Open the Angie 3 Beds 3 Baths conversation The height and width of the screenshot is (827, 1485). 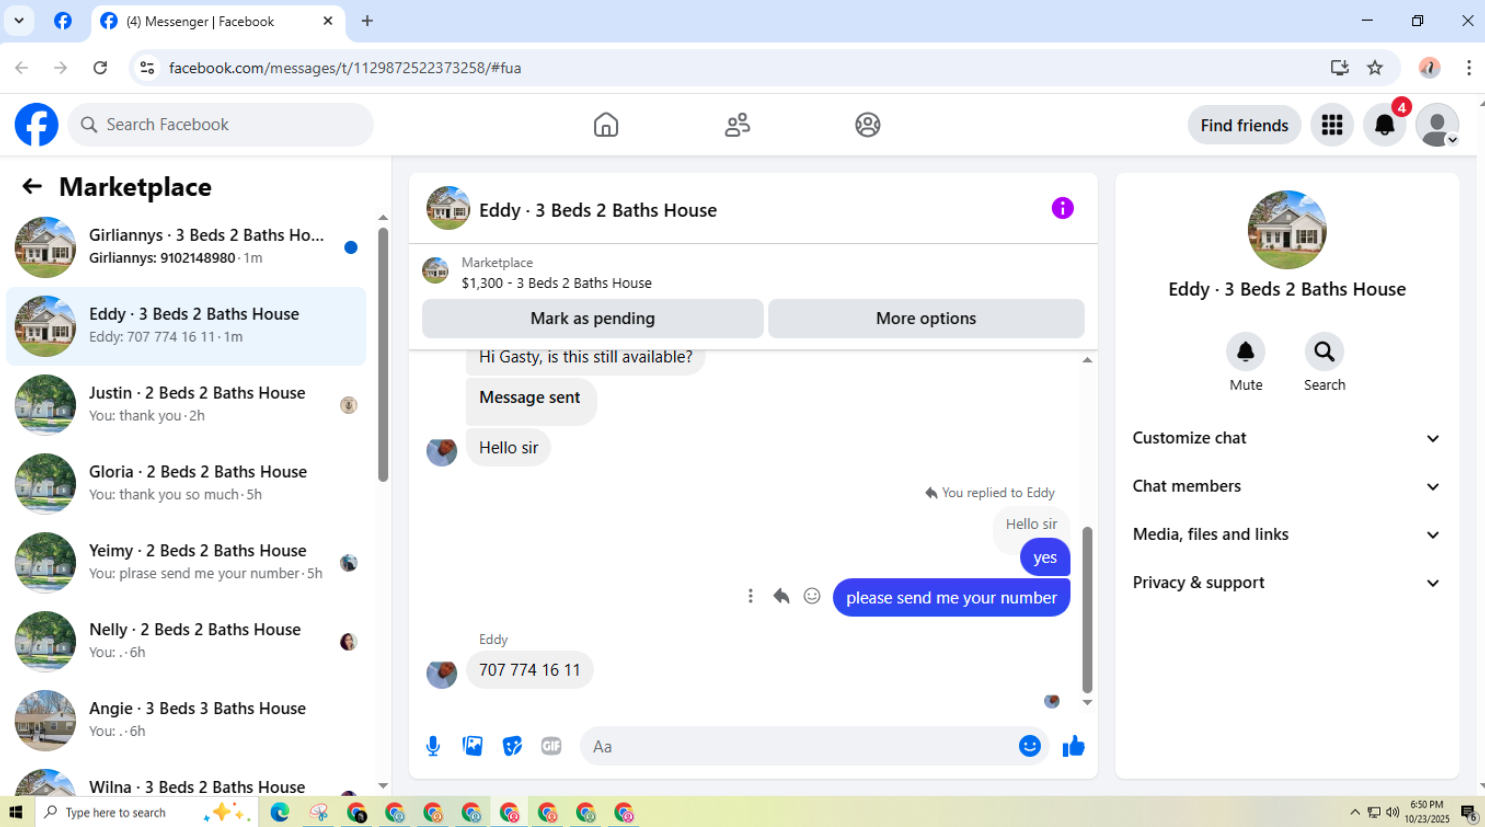[x=186, y=721]
